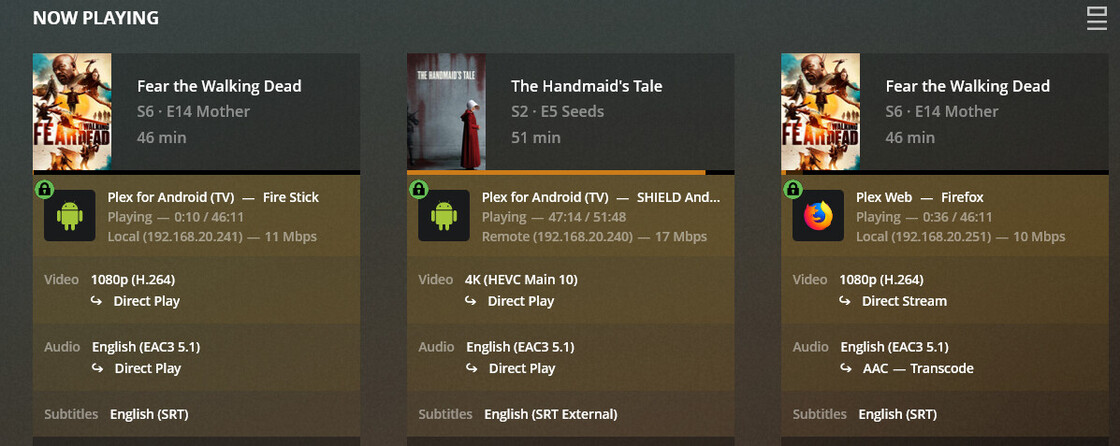The image size is (1120, 446).
Task: Click the Direct Stream arrow under Firefox video
Action: [845, 301]
